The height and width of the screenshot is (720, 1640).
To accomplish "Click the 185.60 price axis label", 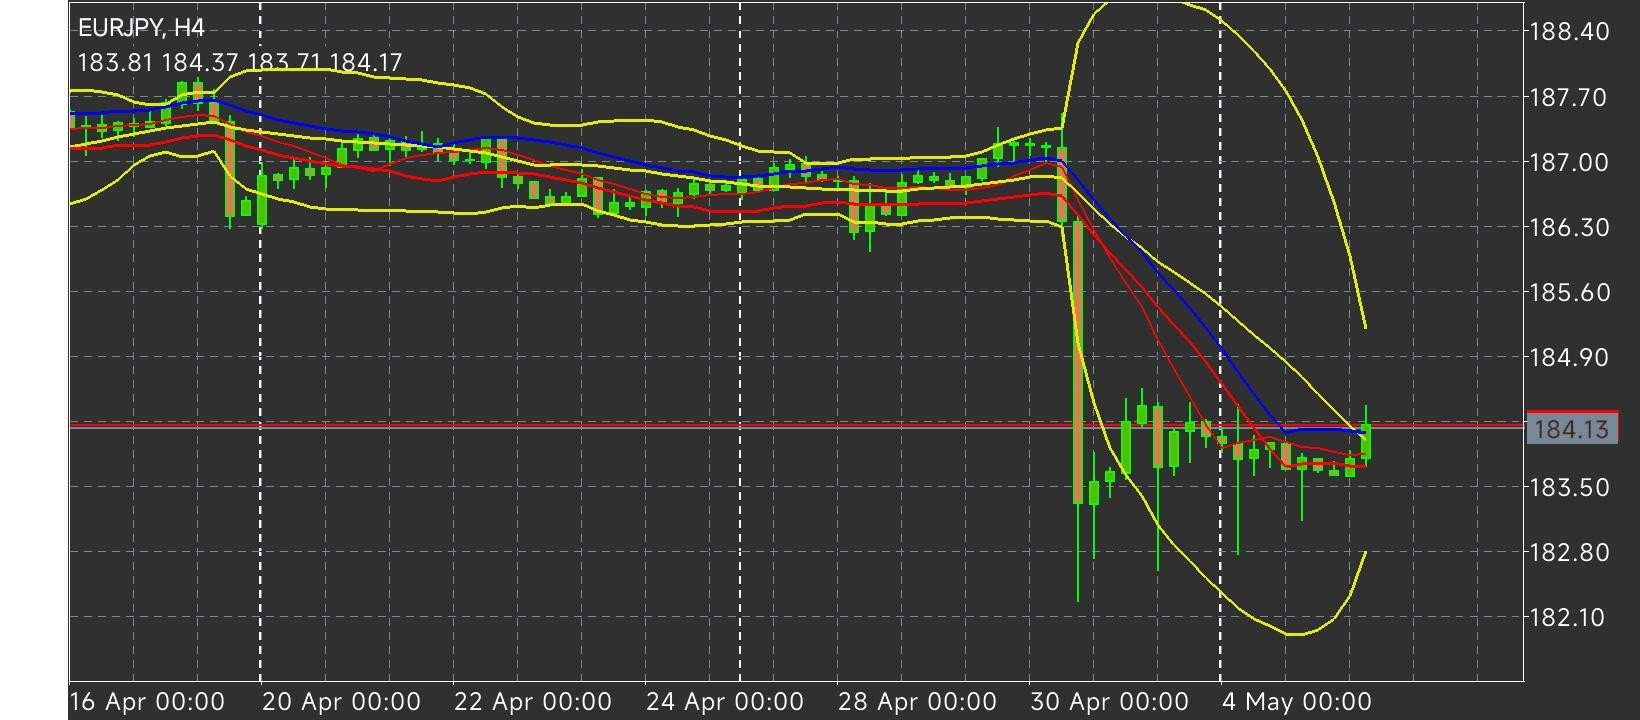I will 1570,292.
